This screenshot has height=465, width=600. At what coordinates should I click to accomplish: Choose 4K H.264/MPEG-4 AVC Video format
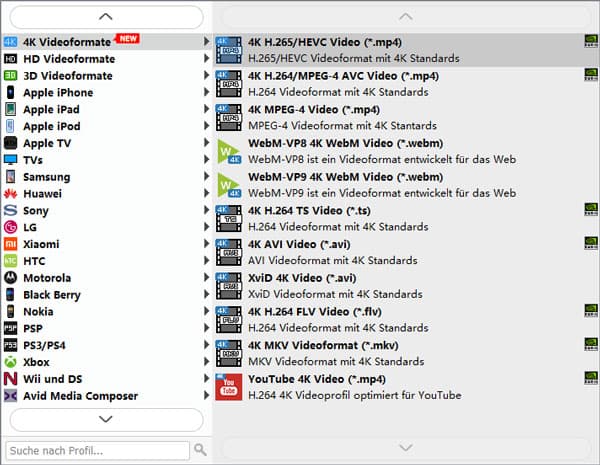point(343,76)
